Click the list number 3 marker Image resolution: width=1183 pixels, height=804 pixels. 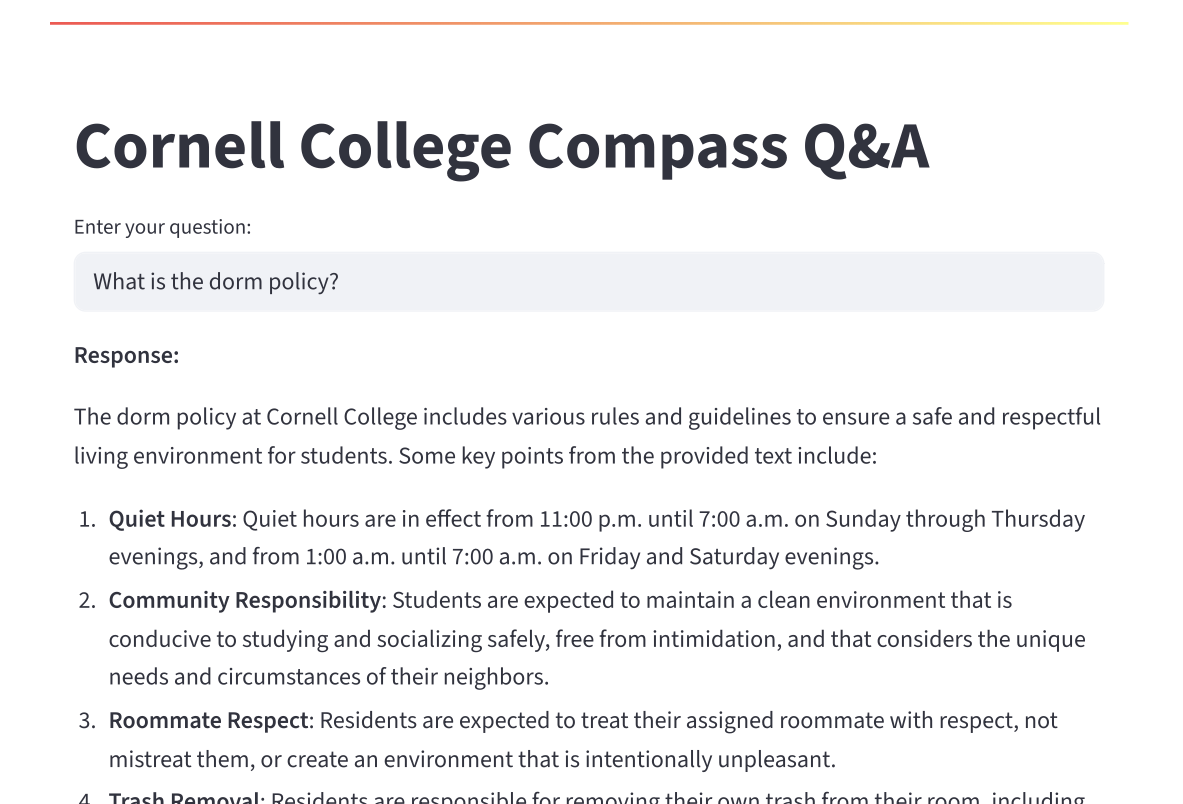88,720
